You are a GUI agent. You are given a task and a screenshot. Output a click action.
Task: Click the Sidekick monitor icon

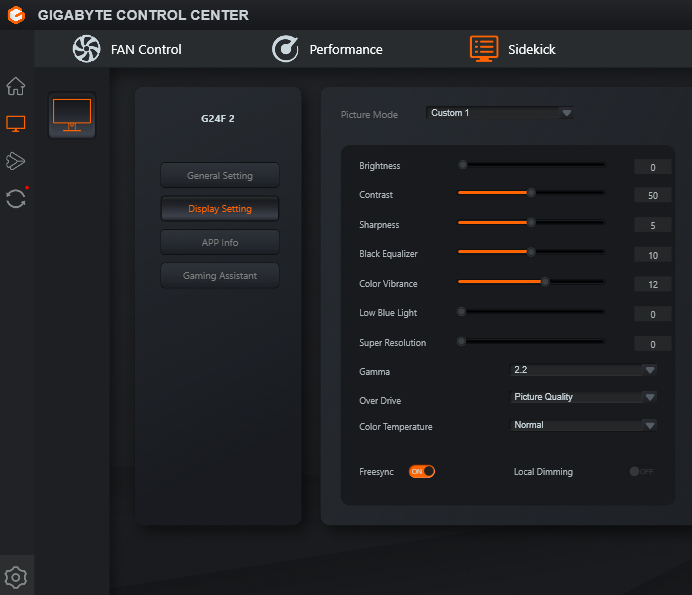(x=484, y=49)
